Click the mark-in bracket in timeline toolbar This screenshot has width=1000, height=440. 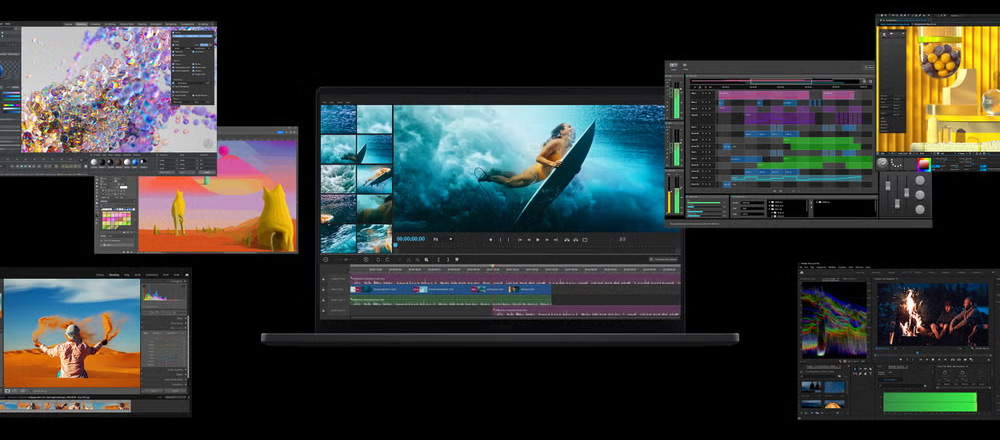click(439, 260)
